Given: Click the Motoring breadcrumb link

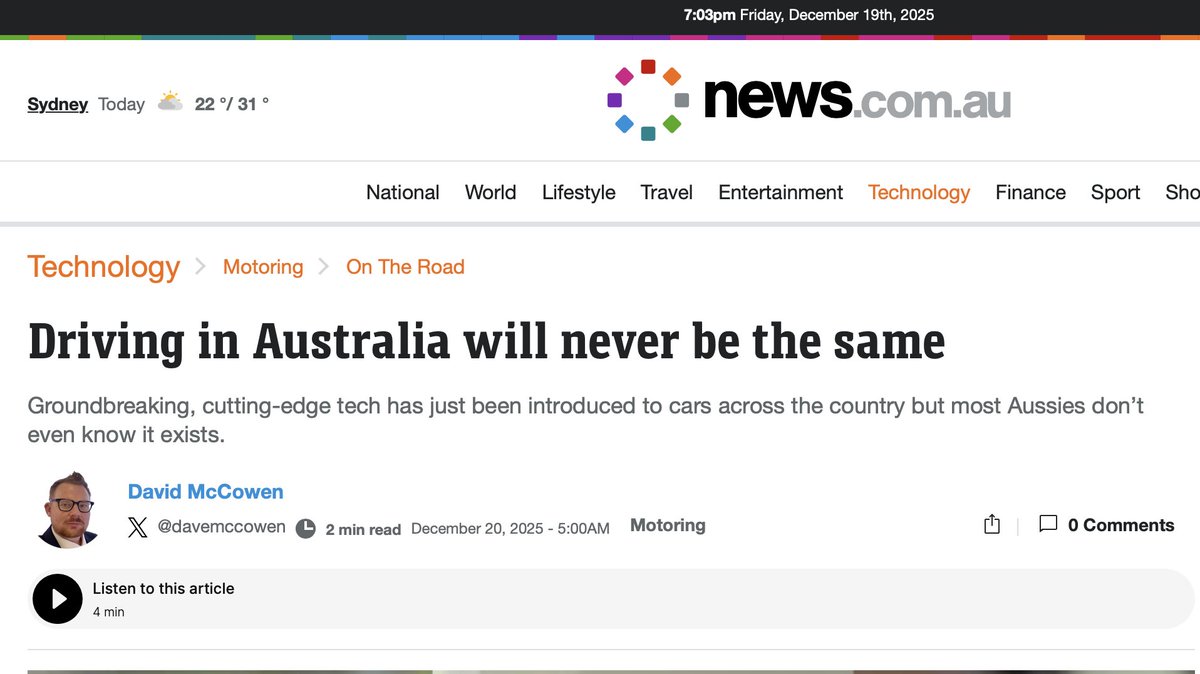Looking at the screenshot, I should pyautogui.click(x=262, y=266).
